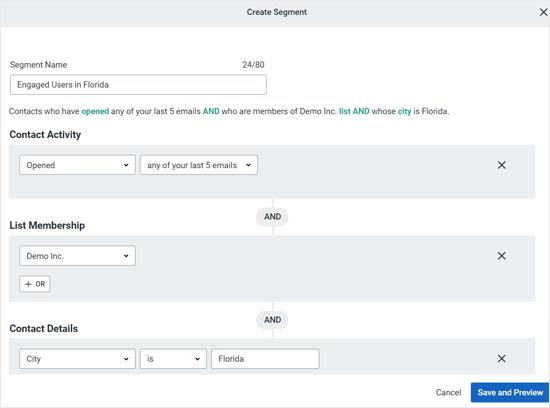Image resolution: width=550 pixels, height=408 pixels.
Task: Add an OR list condition
Action: (35, 284)
